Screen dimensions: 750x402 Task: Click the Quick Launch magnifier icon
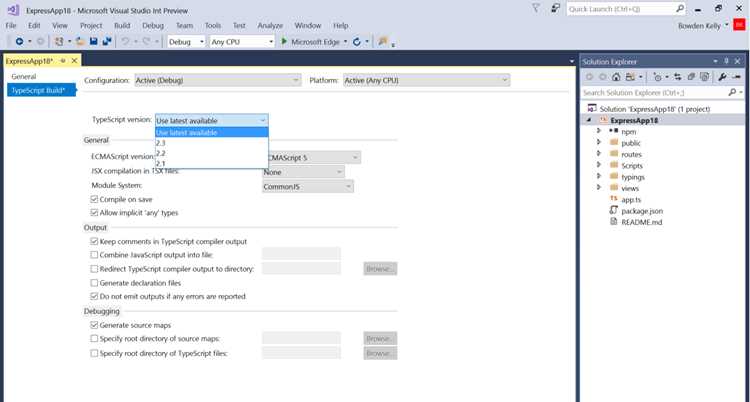coord(680,9)
